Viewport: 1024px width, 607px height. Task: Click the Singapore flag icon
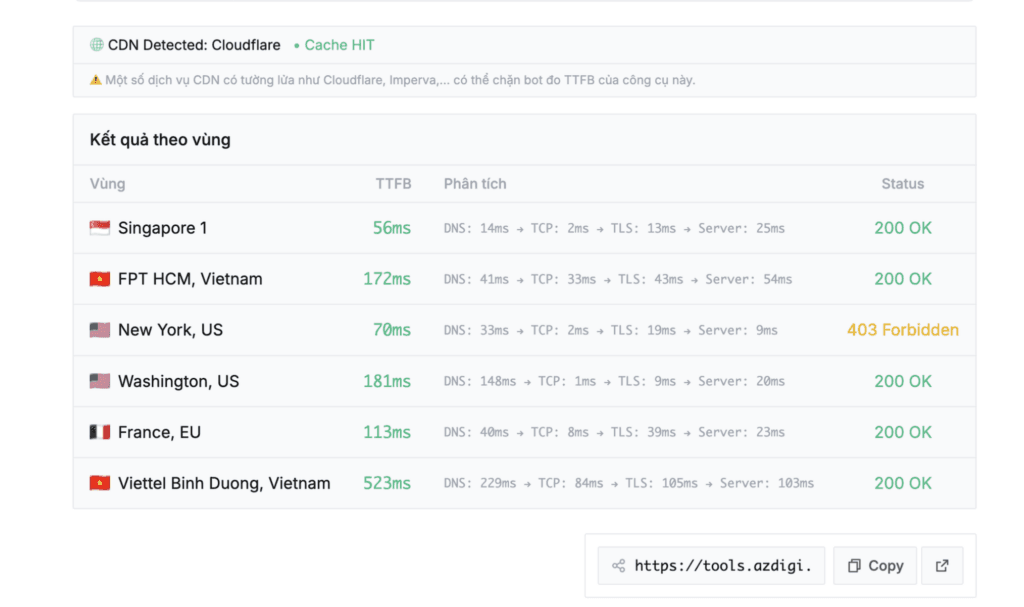click(x=99, y=228)
